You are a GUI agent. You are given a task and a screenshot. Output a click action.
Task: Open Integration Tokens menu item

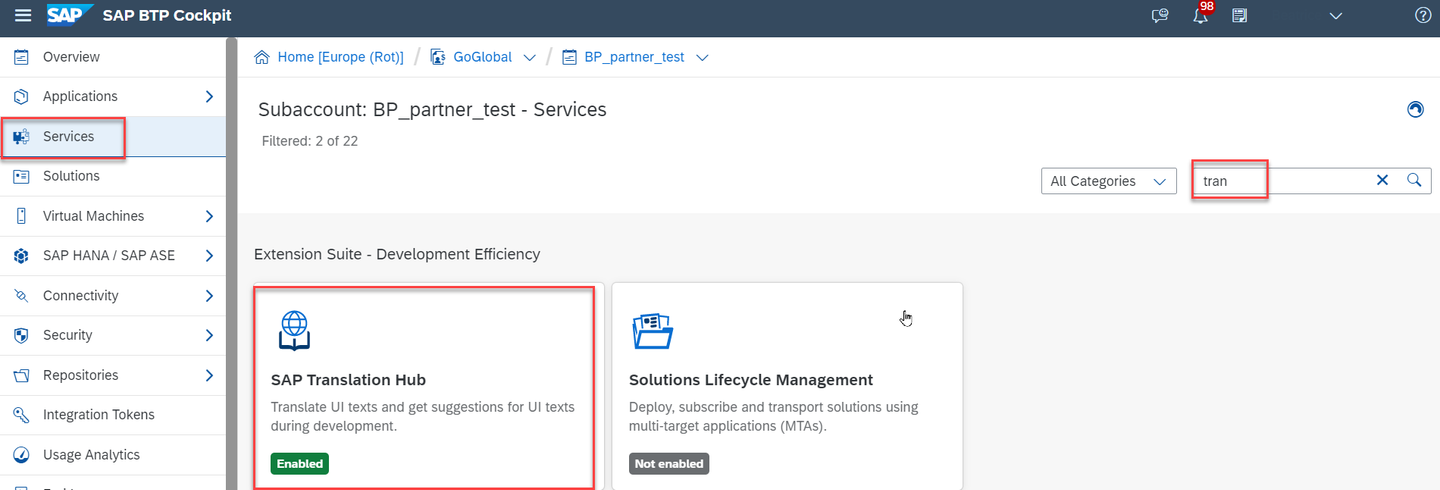click(x=113, y=415)
